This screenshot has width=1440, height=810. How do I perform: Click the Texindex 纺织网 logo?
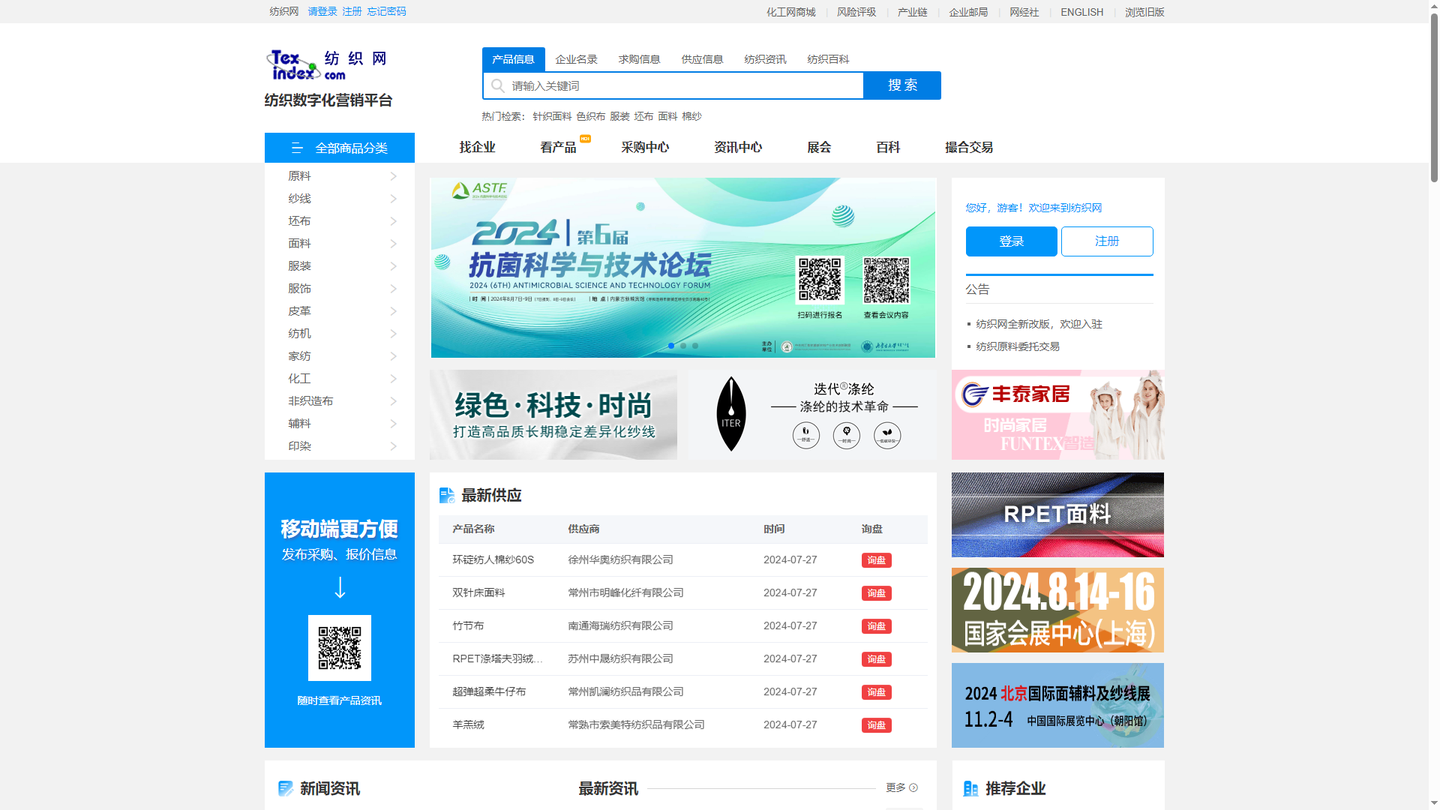pyautogui.click(x=327, y=65)
